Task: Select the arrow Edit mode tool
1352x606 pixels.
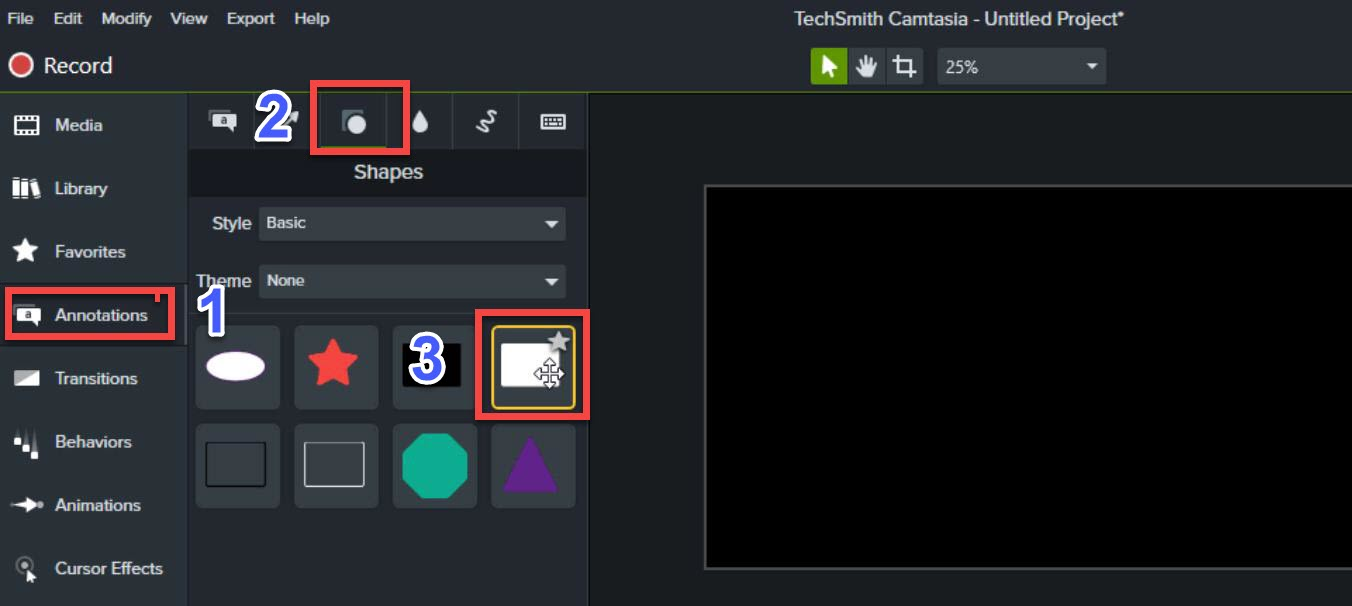Action: 829,66
